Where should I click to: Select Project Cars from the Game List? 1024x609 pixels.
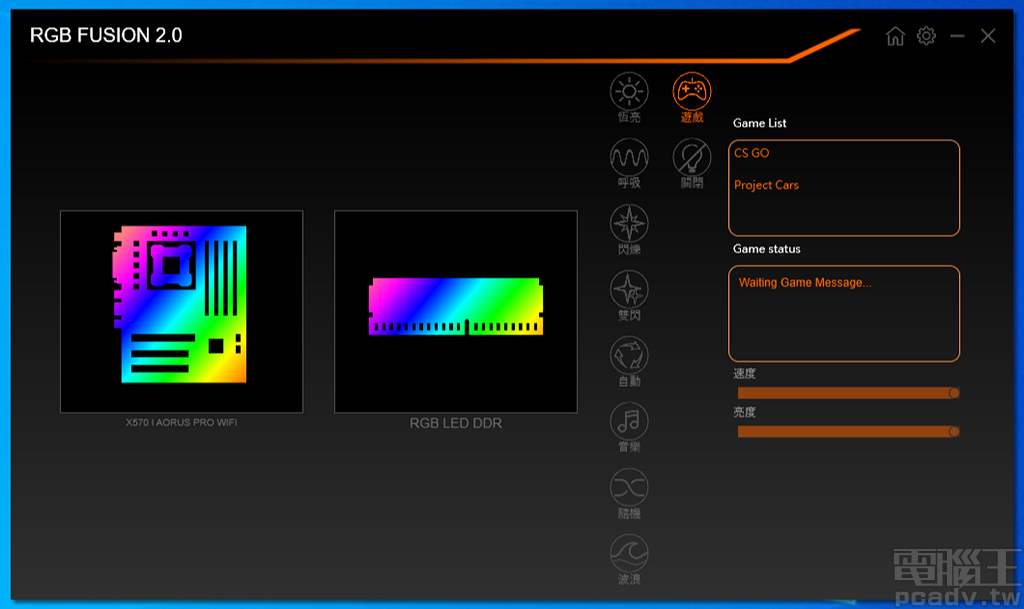pyautogui.click(x=766, y=185)
